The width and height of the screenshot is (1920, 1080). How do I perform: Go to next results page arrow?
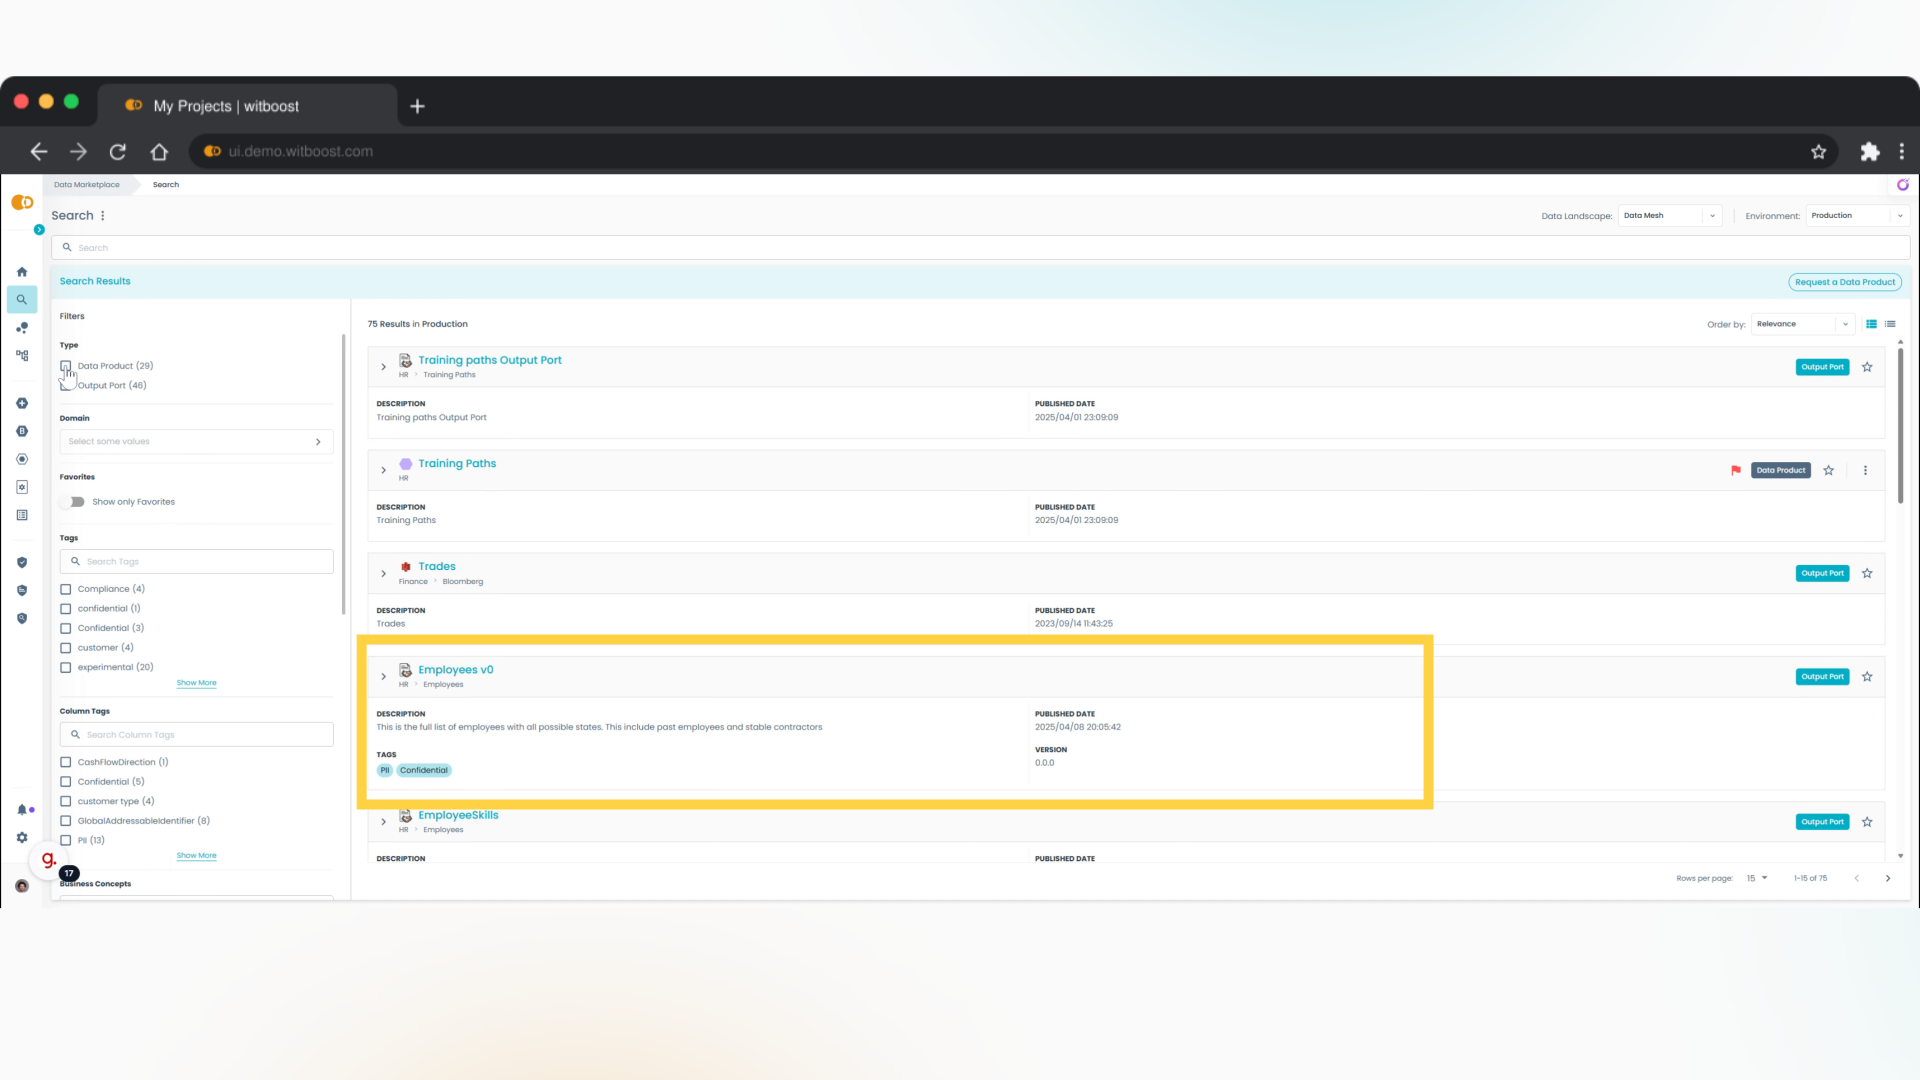[1888, 879]
